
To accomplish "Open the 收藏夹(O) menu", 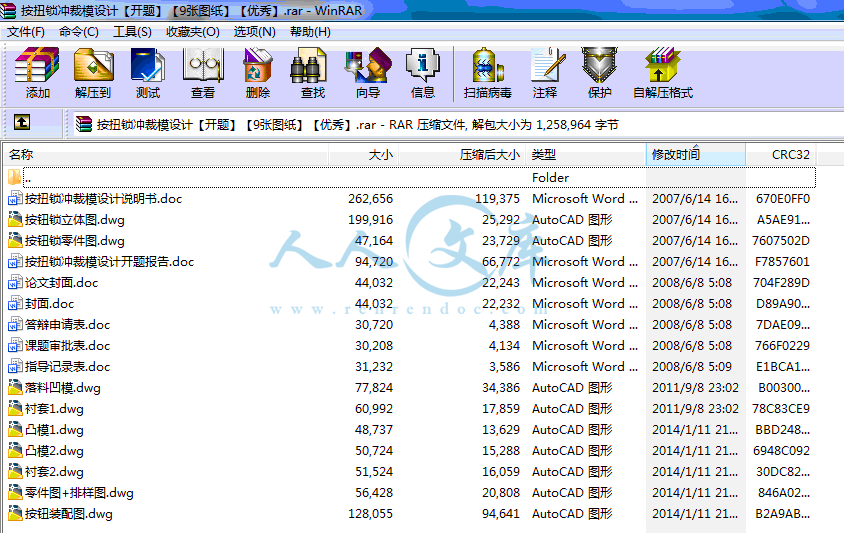I will (x=193, y=32).
